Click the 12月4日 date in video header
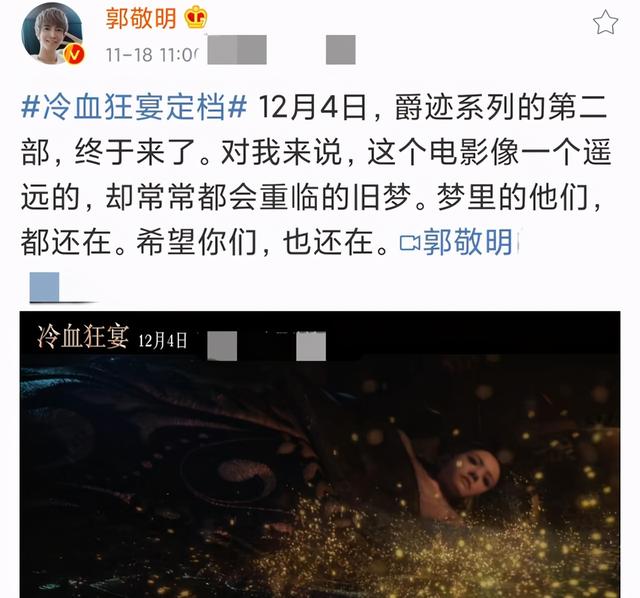 point(162,340)
